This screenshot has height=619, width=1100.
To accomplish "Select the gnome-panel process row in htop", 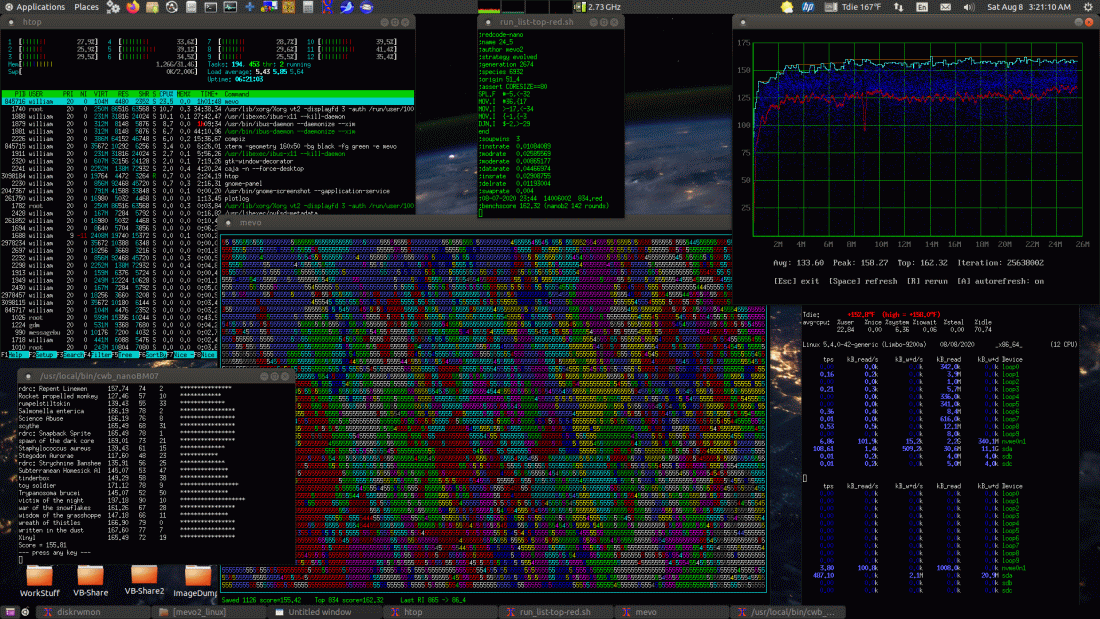I will point(208,183).
